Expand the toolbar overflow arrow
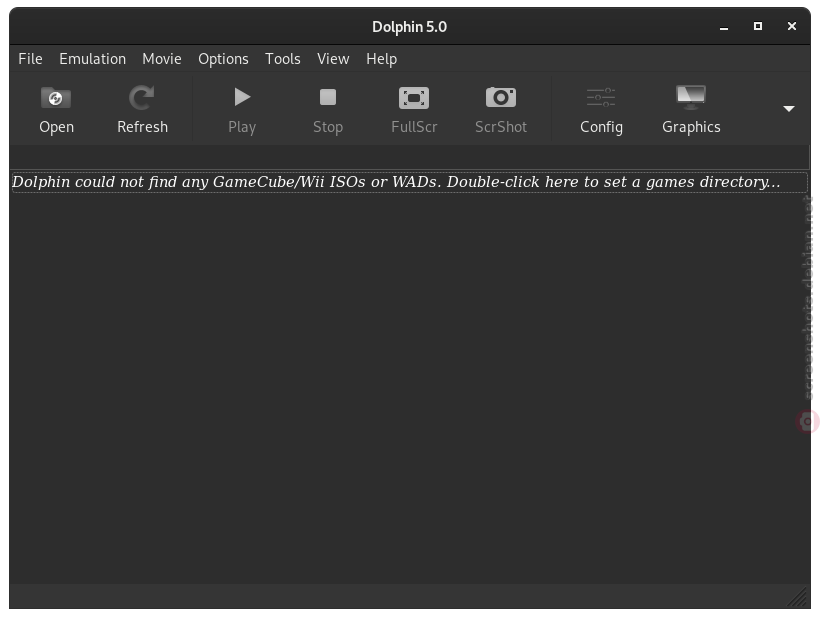The image size is (820, 618). tap(789, 109)
